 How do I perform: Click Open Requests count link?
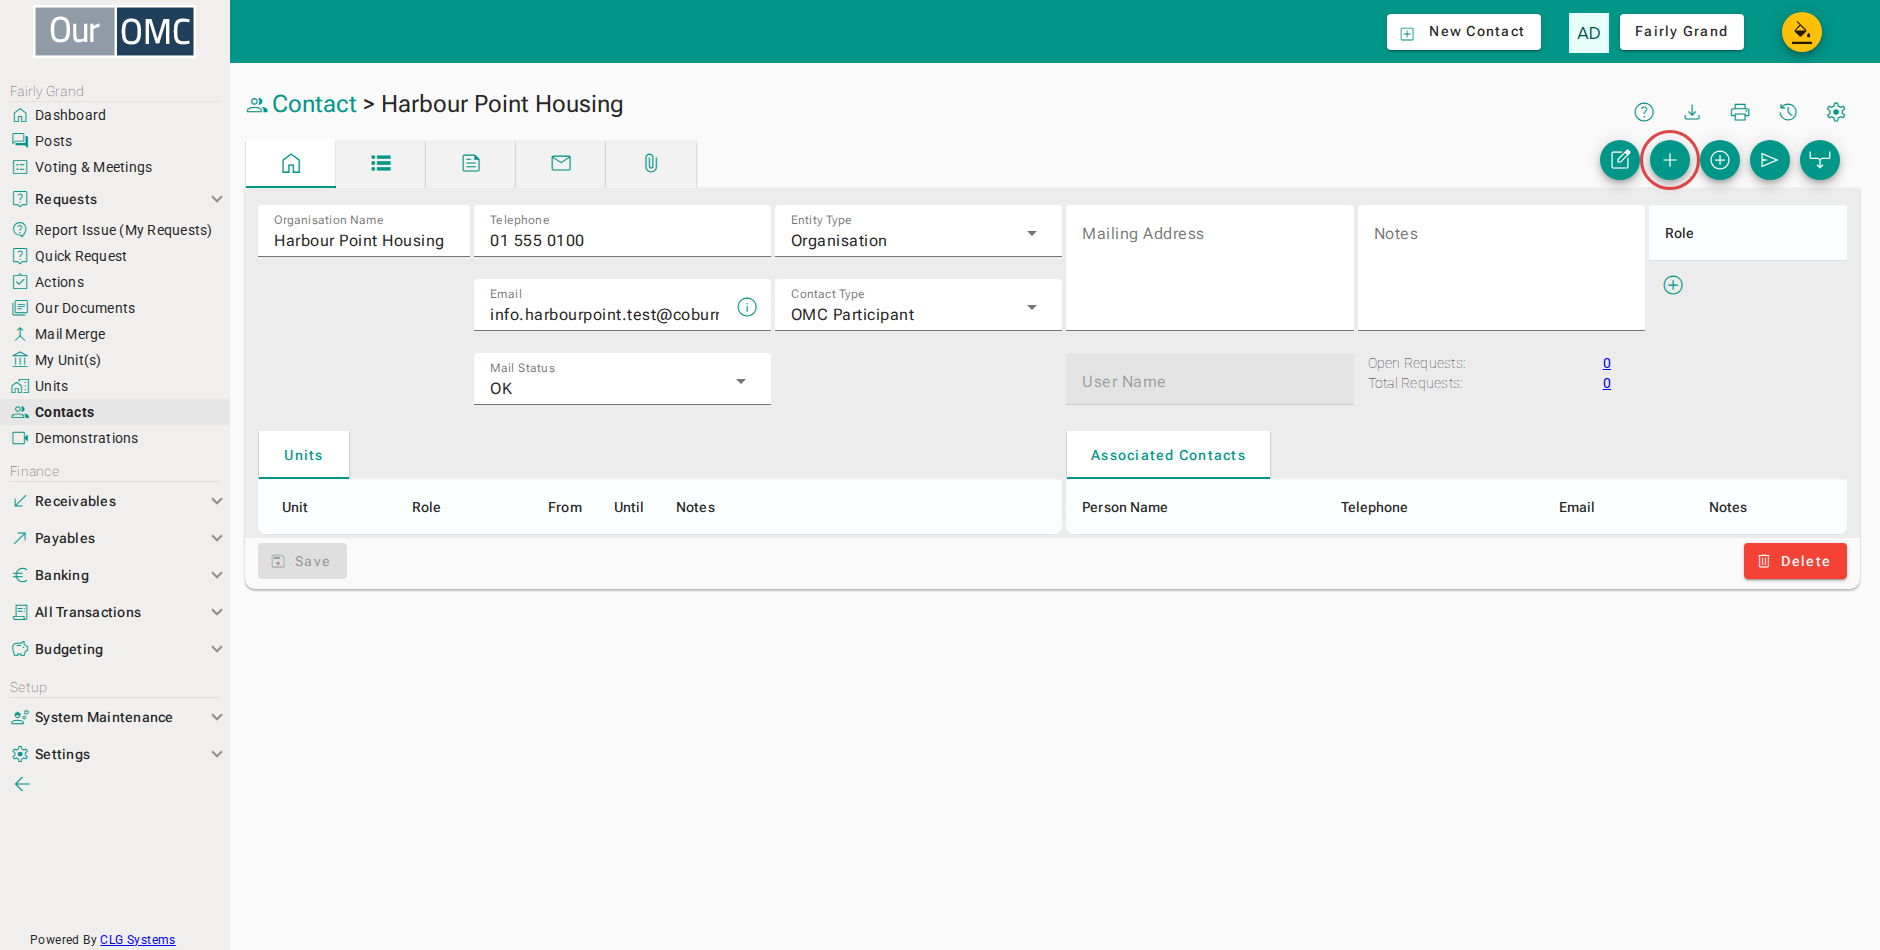1607,363
